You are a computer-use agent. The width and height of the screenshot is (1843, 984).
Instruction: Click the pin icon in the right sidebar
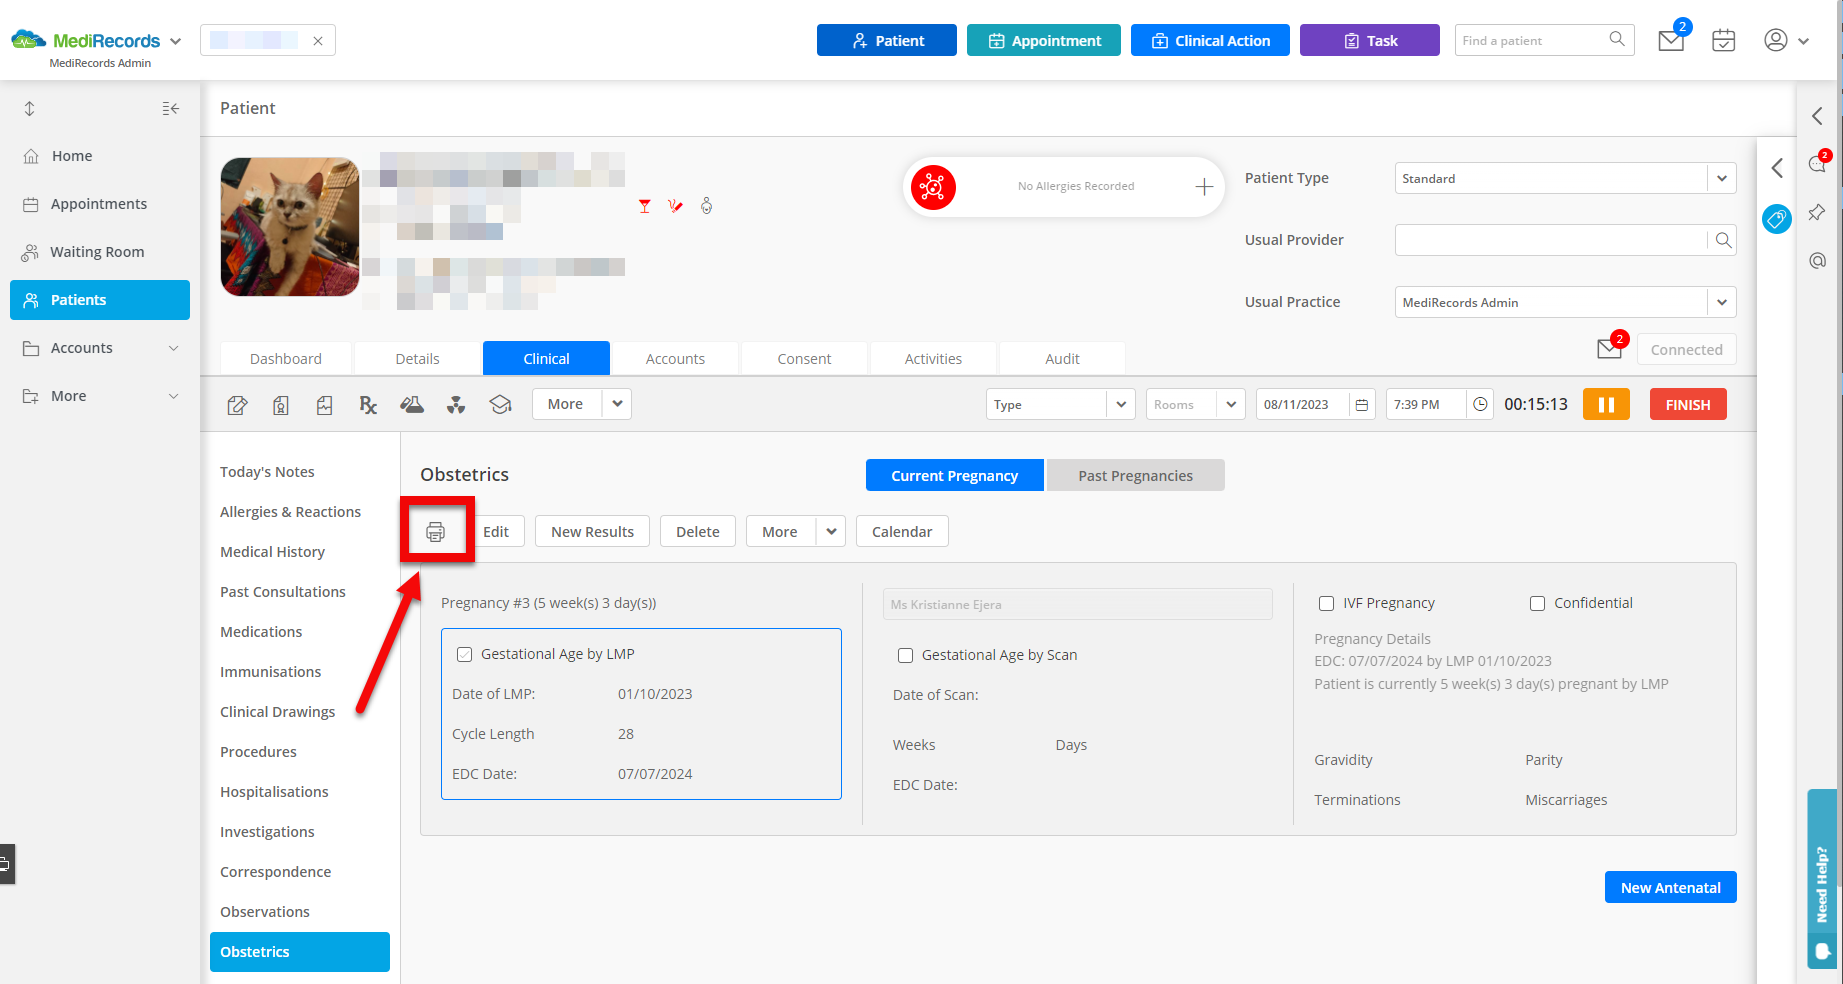pos(1818,212)
